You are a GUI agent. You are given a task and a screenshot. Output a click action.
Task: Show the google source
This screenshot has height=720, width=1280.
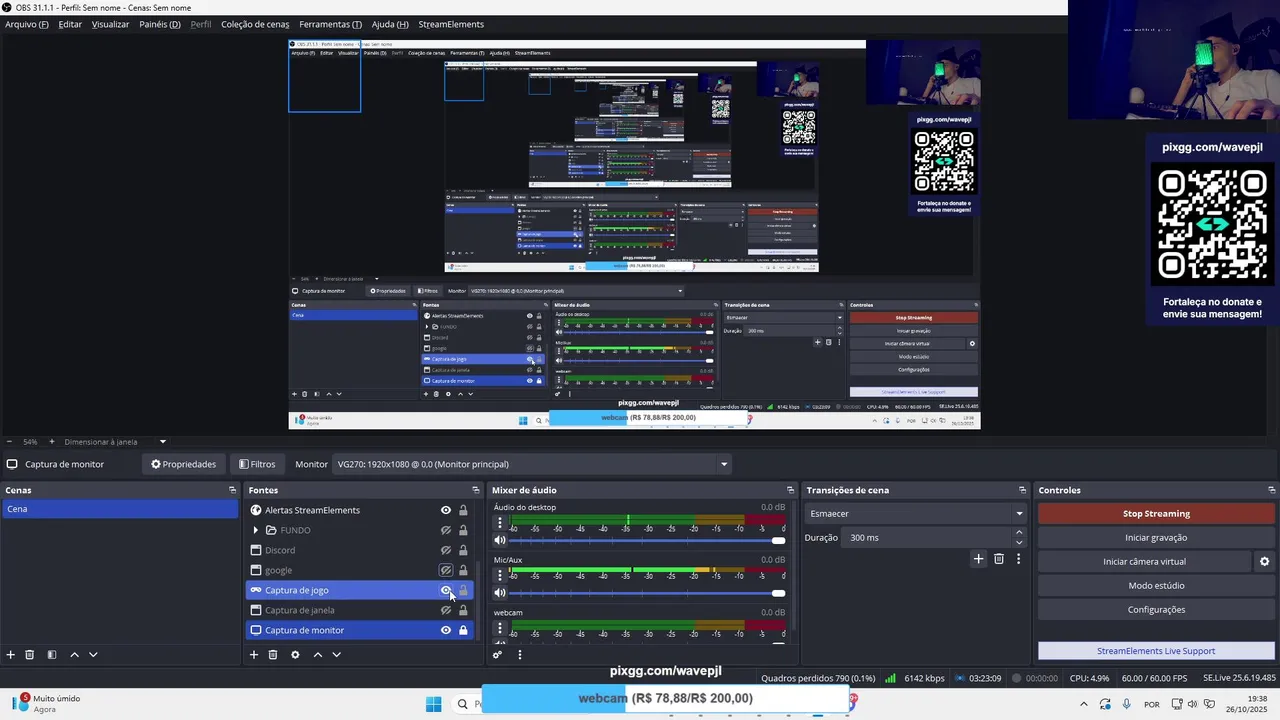click(446, 570)
